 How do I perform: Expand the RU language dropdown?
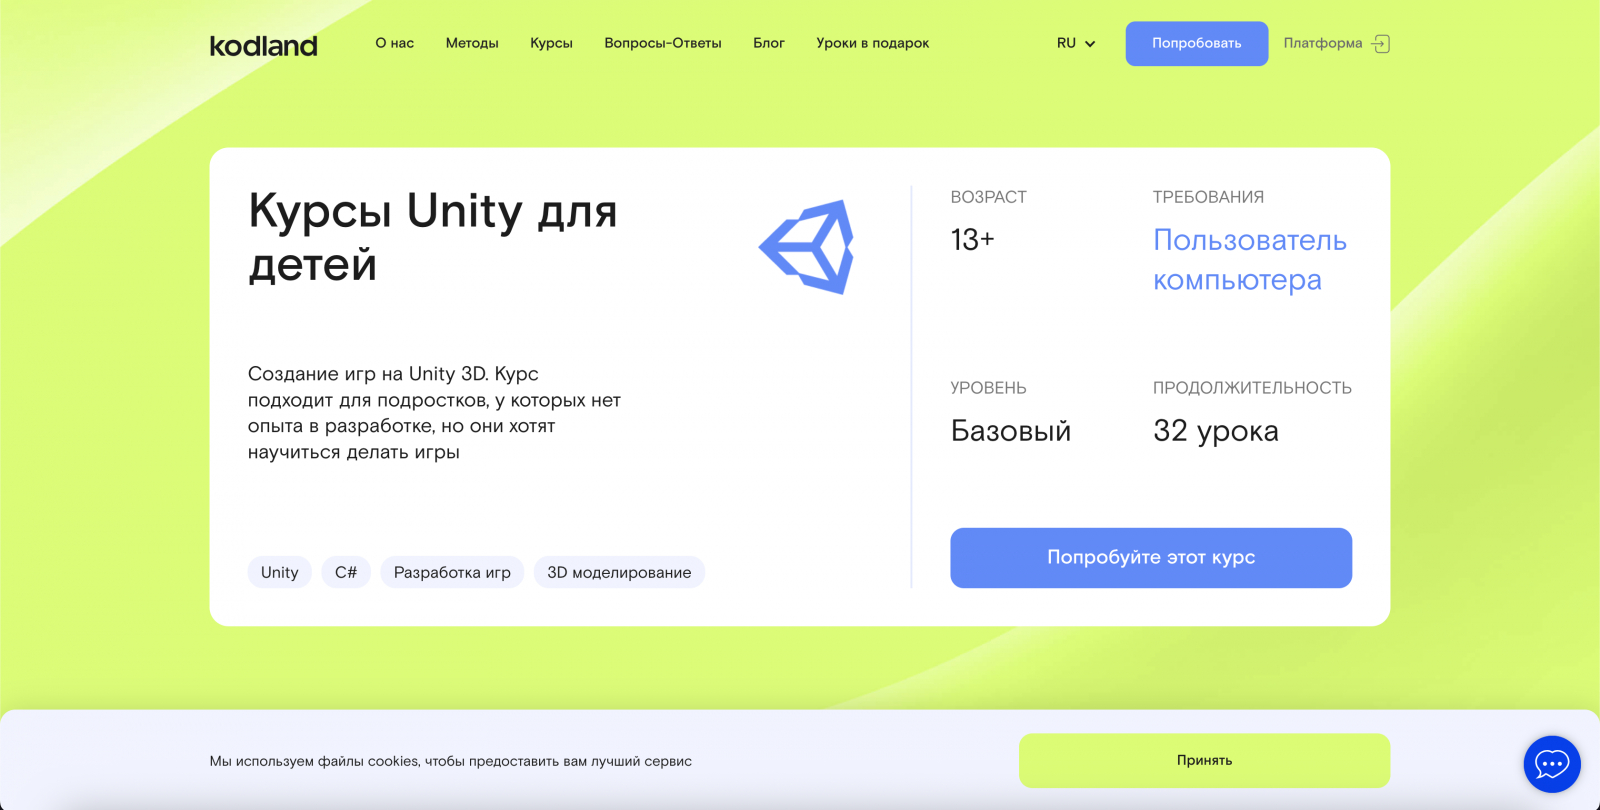click(1076, 44)
